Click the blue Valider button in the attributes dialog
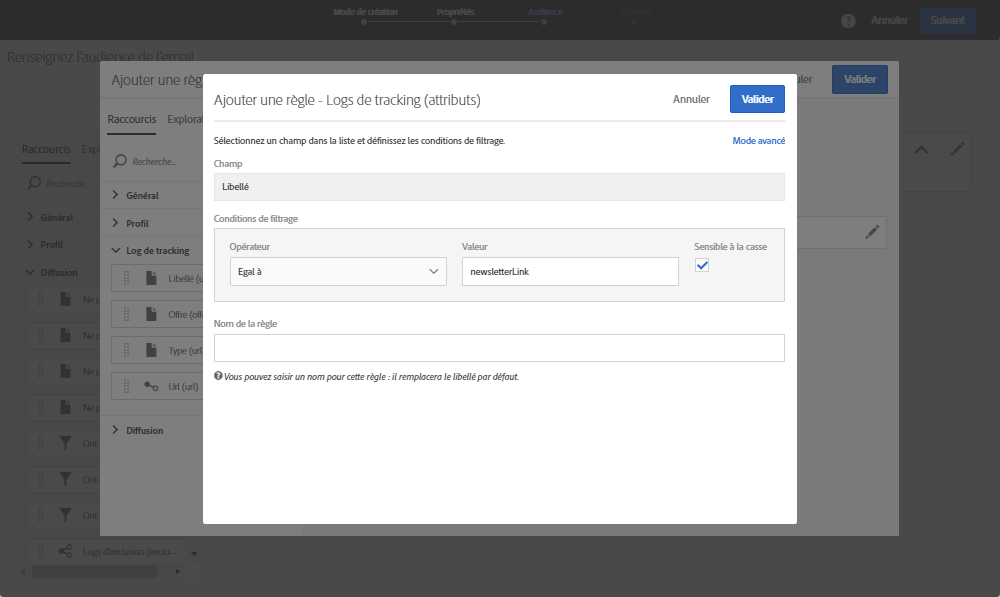Screen dimensions: 1000x597 [757, 99]
